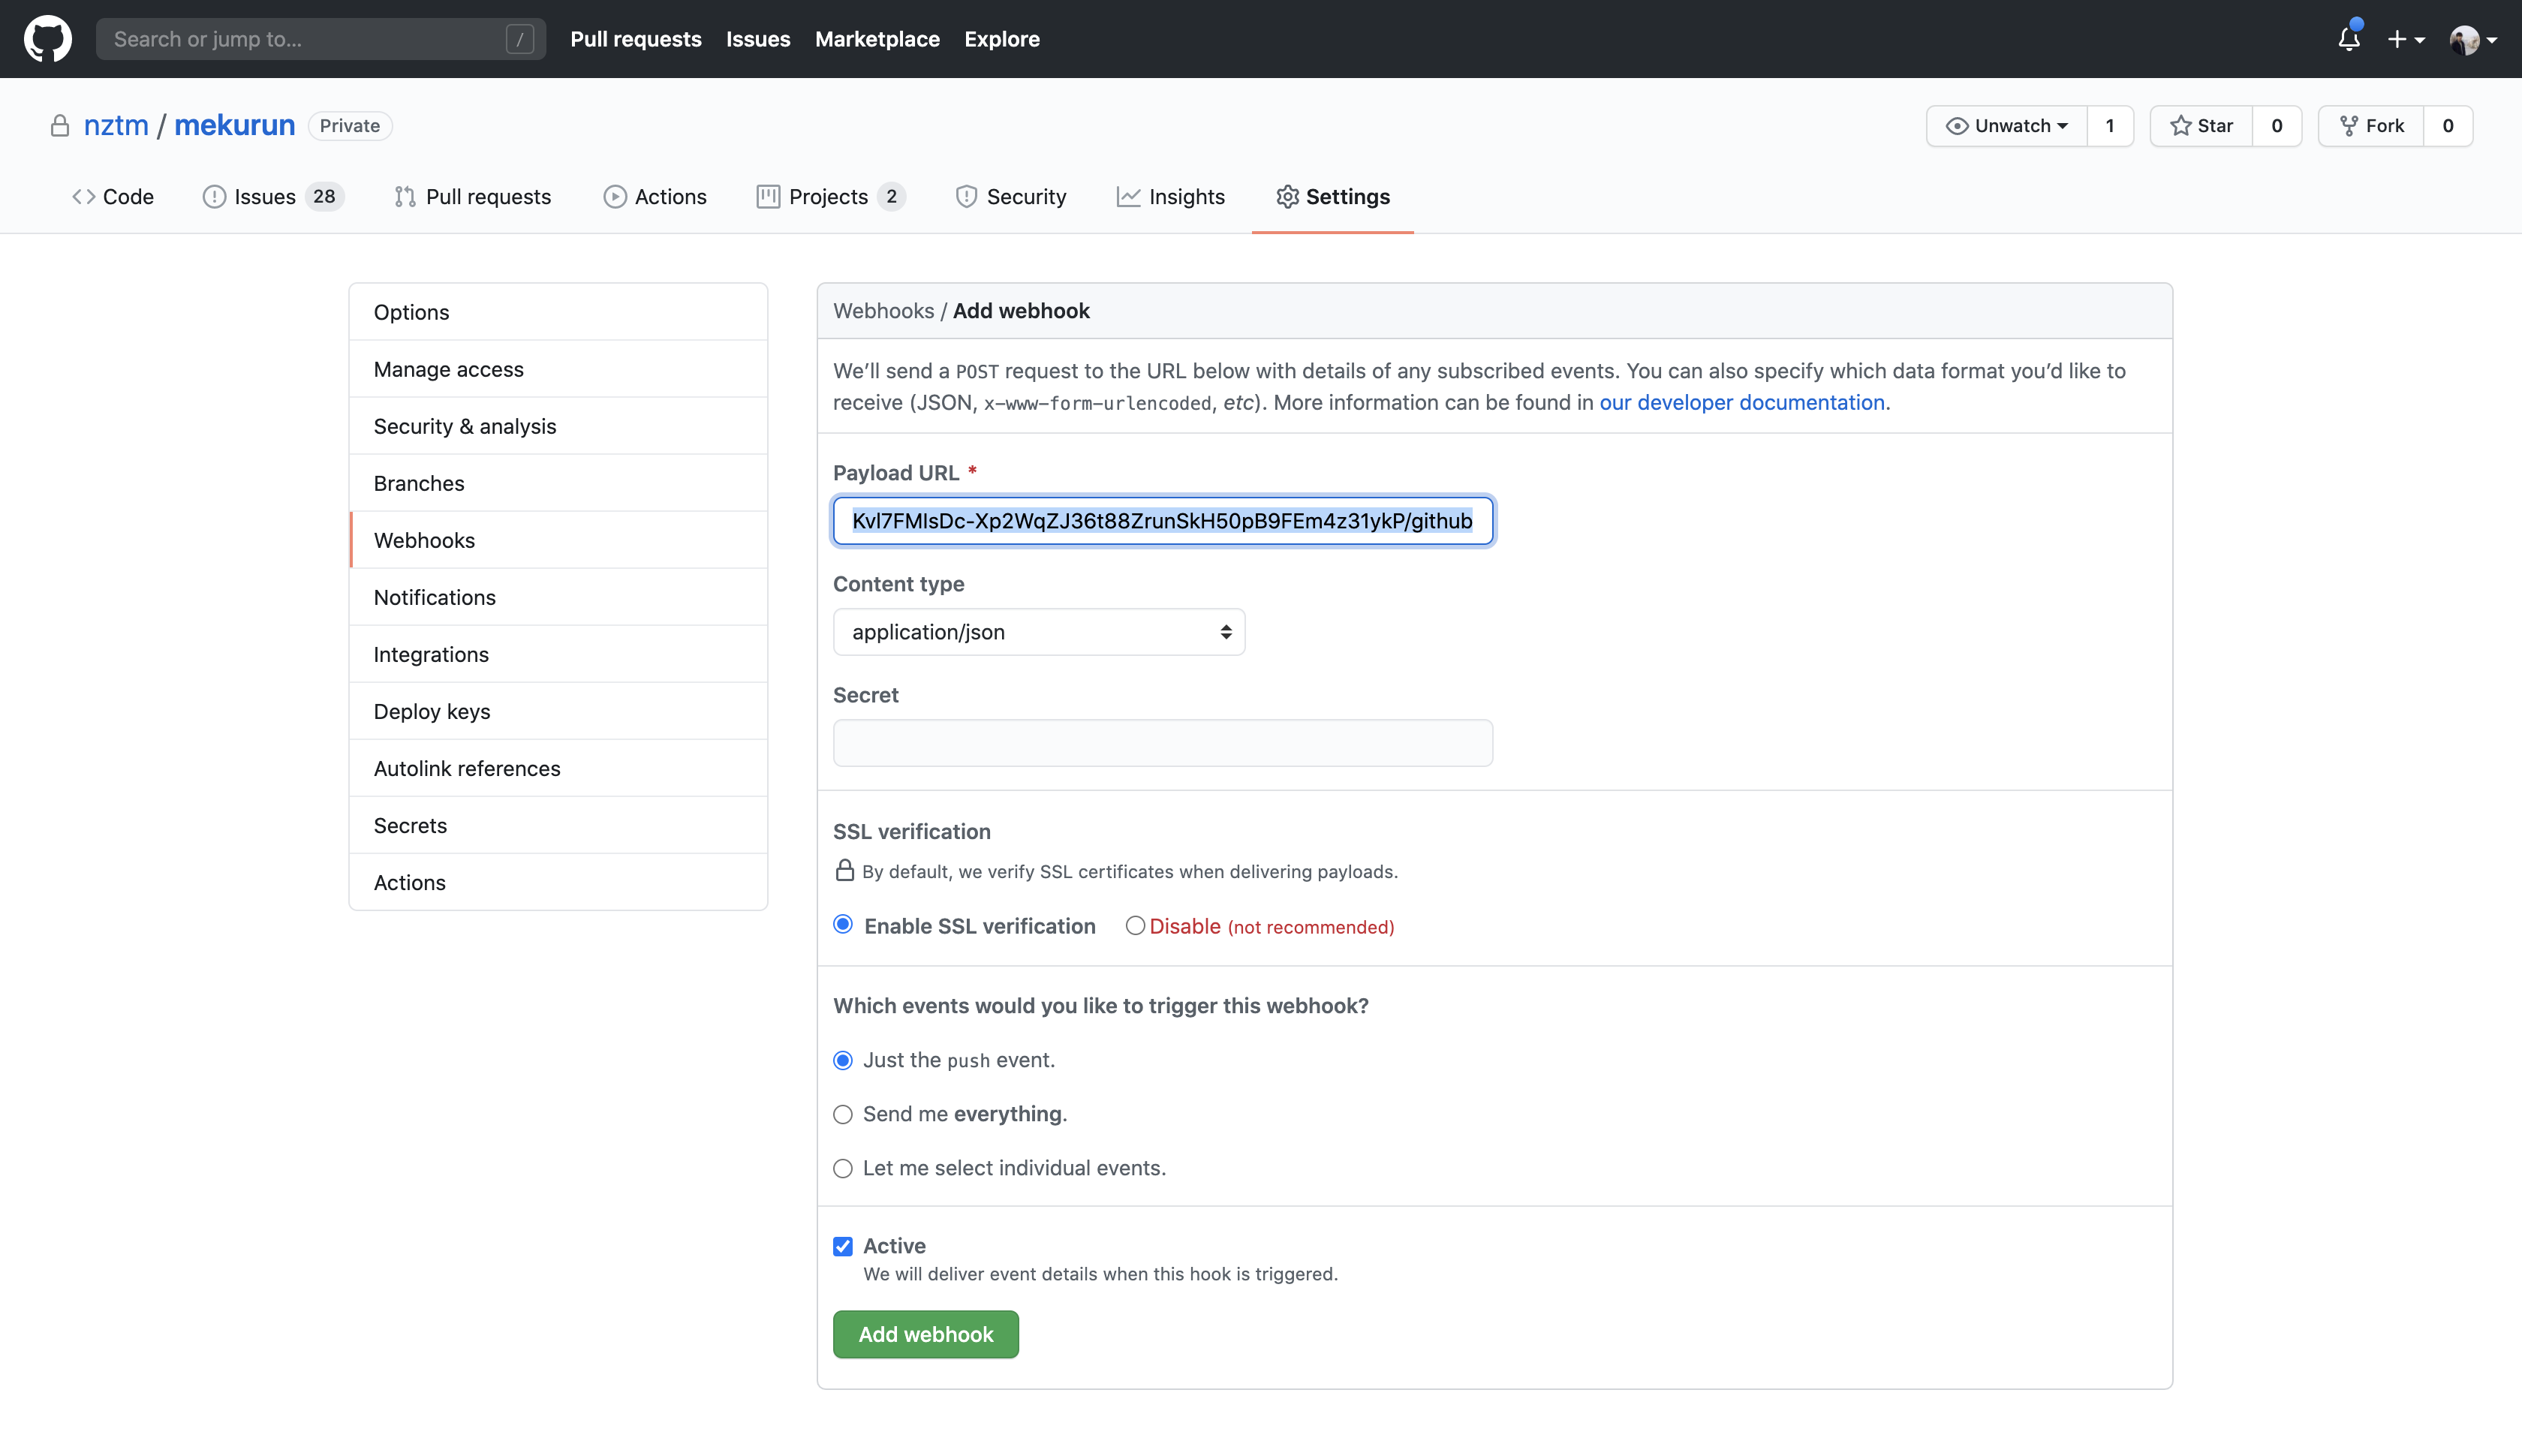
Task: Open the Content type dropdown
Action: (1038, 632)
